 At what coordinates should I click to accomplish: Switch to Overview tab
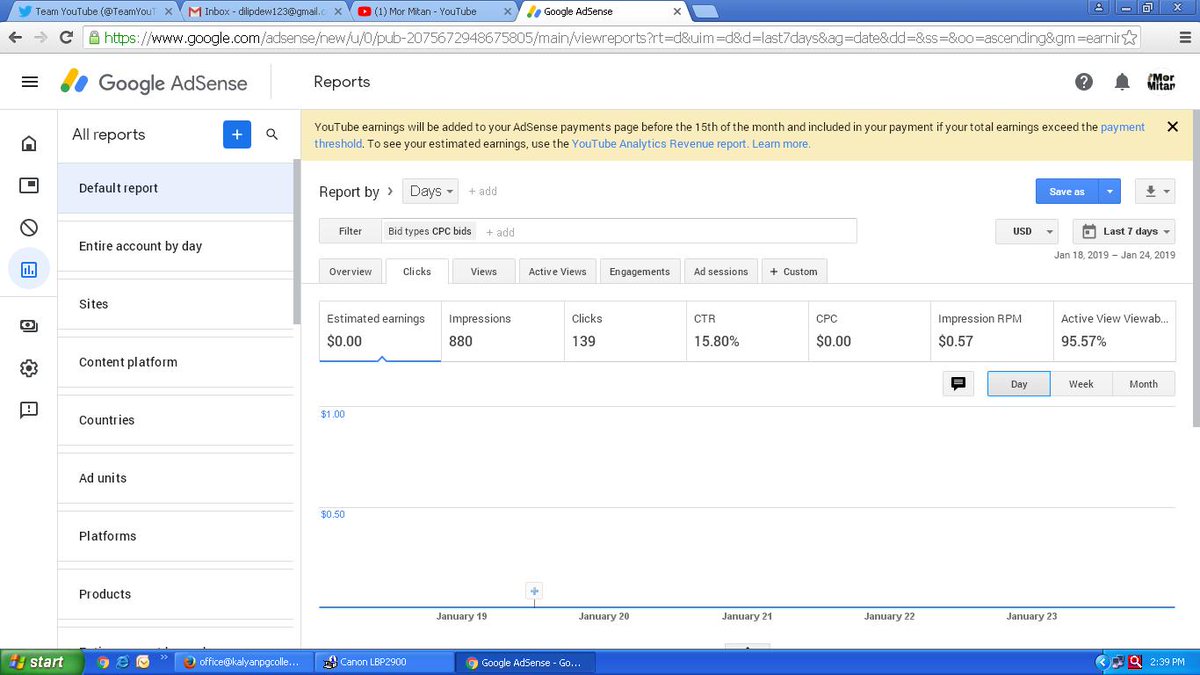tap(350, 271)
